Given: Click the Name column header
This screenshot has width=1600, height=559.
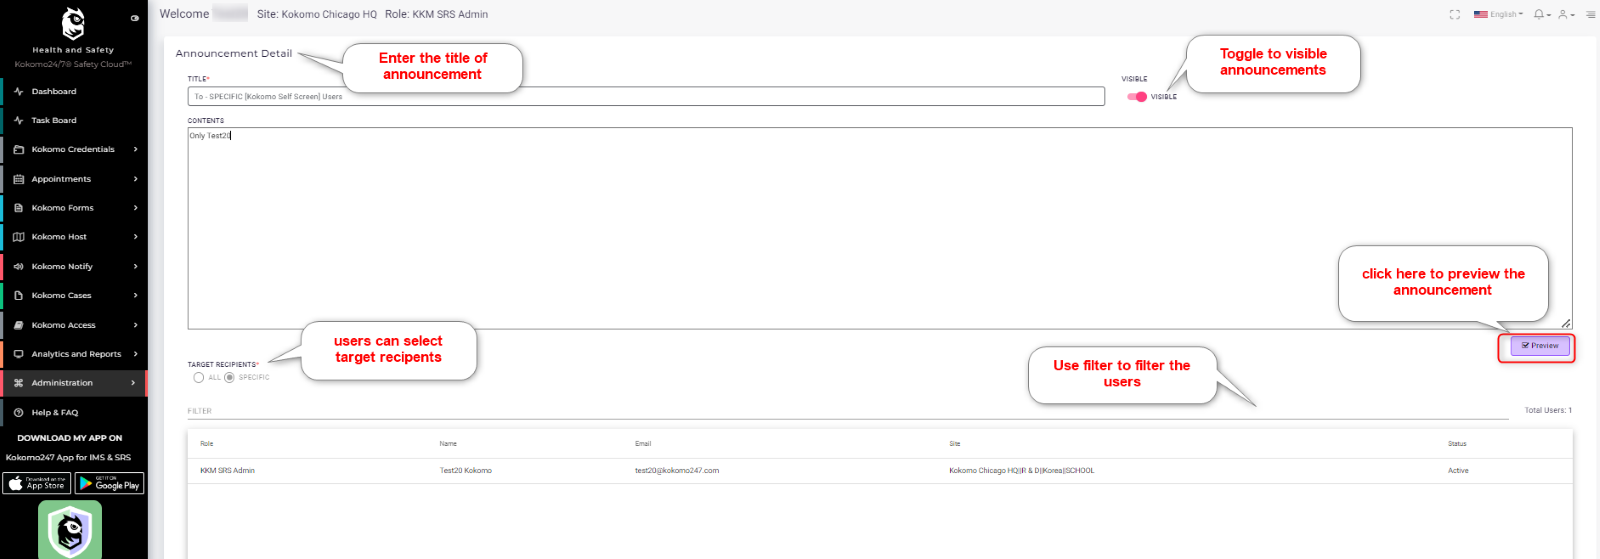Looking at the screenshot, I should (x=448, y=444).
